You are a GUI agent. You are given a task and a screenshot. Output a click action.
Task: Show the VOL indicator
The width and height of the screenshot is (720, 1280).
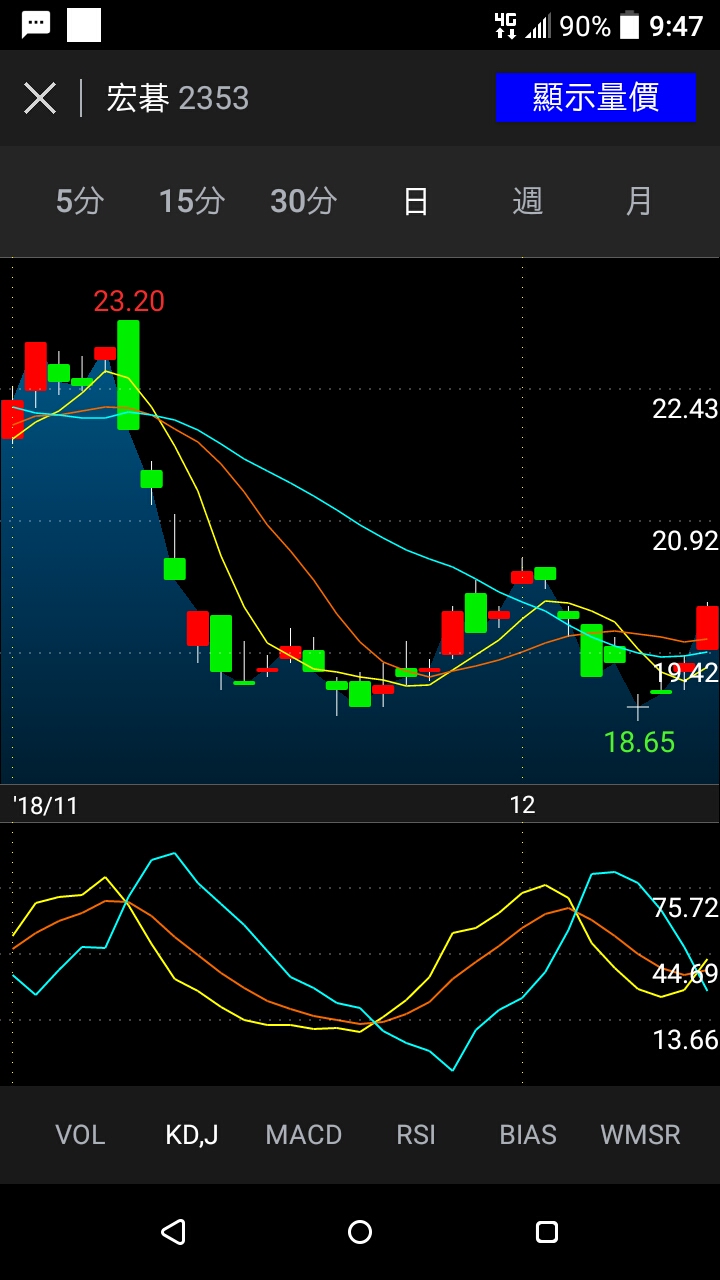tap(80, 1135)
